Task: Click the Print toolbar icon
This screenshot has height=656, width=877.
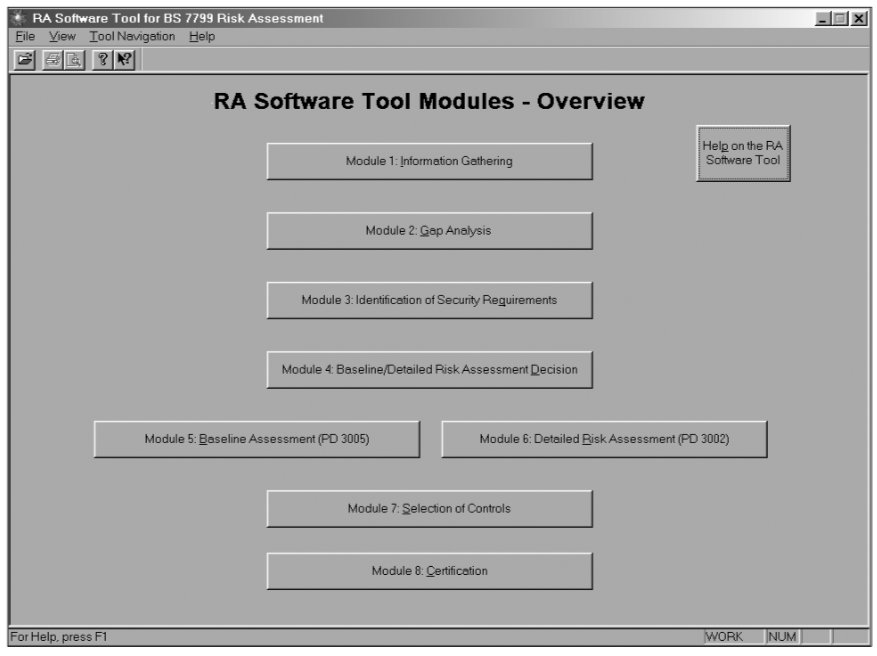Action: point(53,59)
